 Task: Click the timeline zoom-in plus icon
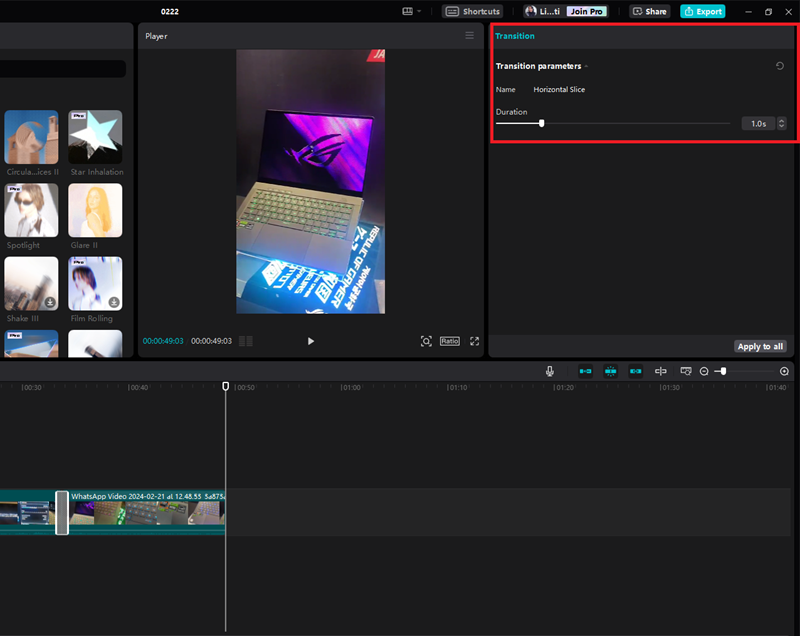tap(784, 371)
